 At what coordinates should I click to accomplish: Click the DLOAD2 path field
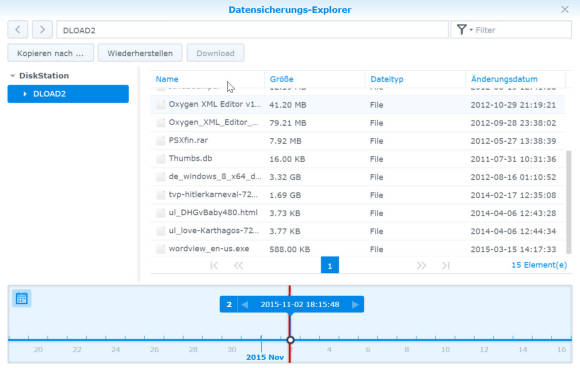252,30
